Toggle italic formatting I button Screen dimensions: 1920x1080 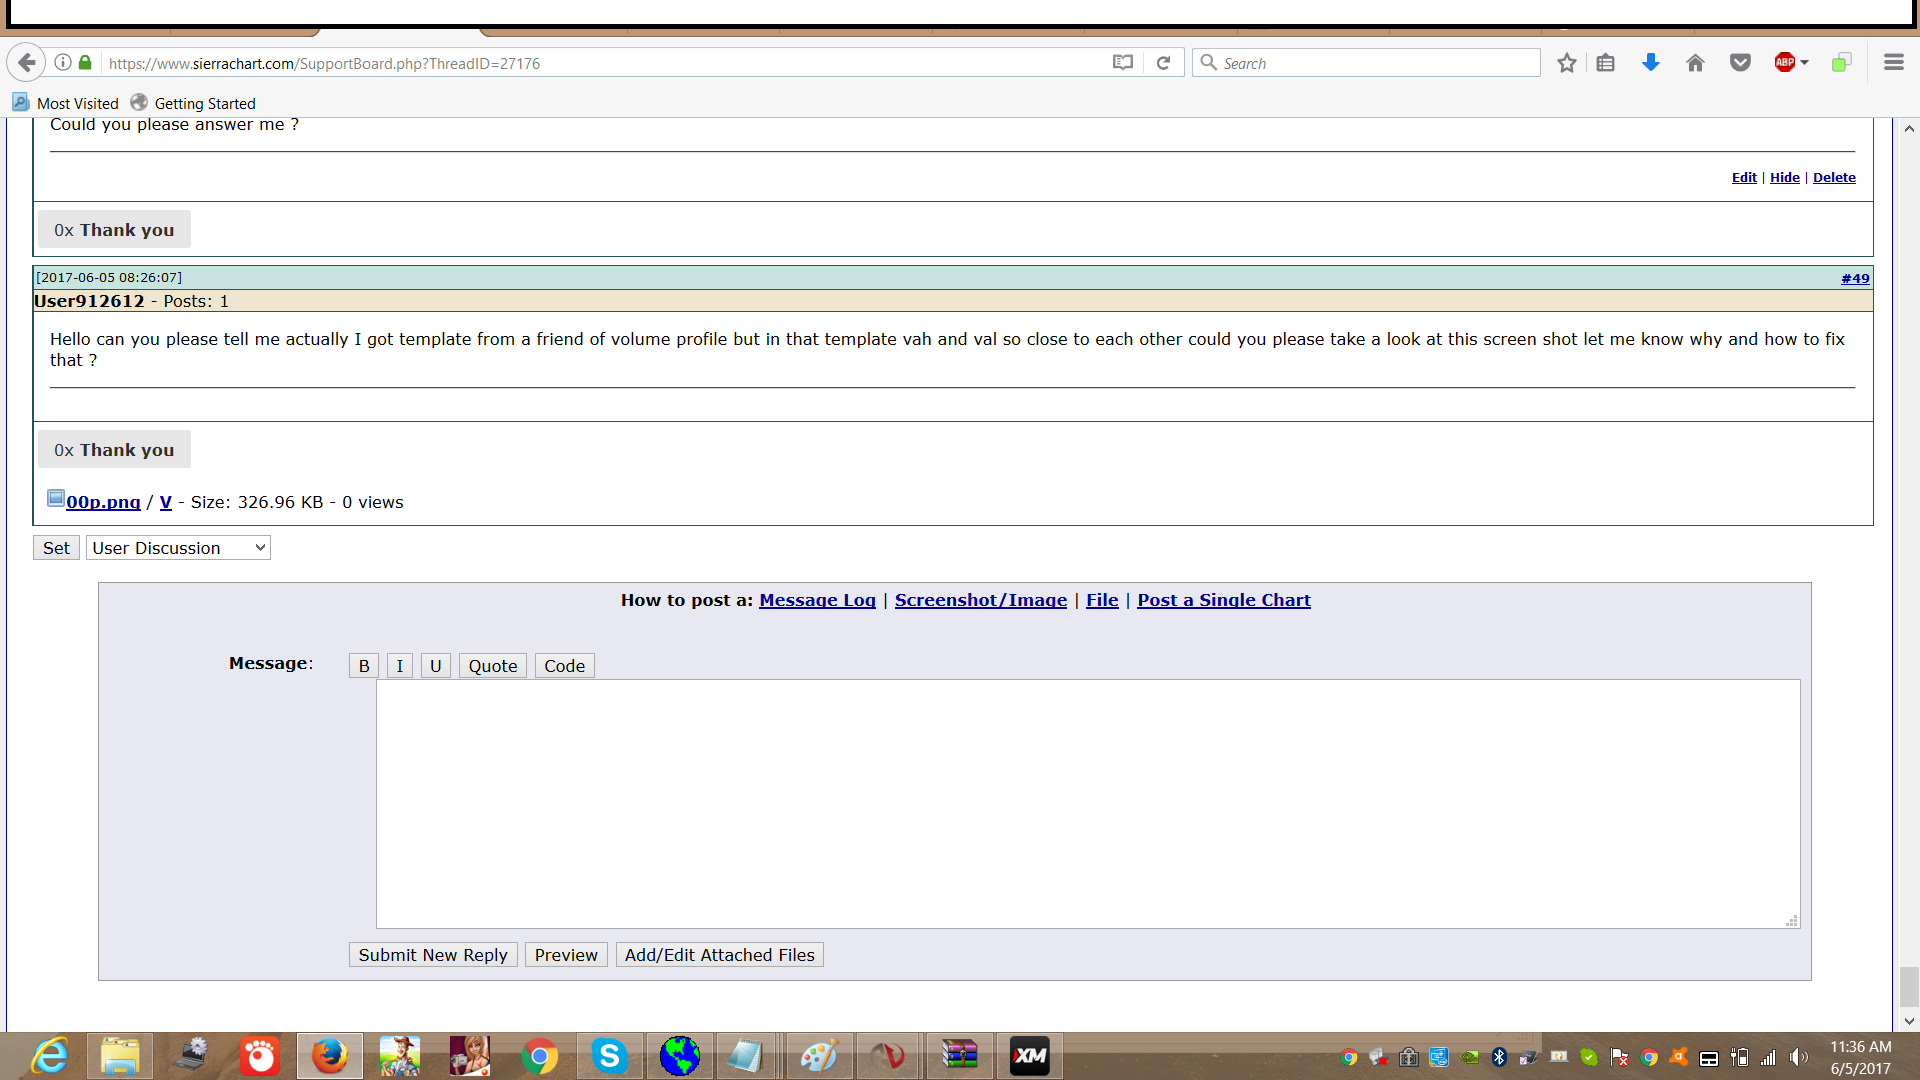tap(400, 666)
